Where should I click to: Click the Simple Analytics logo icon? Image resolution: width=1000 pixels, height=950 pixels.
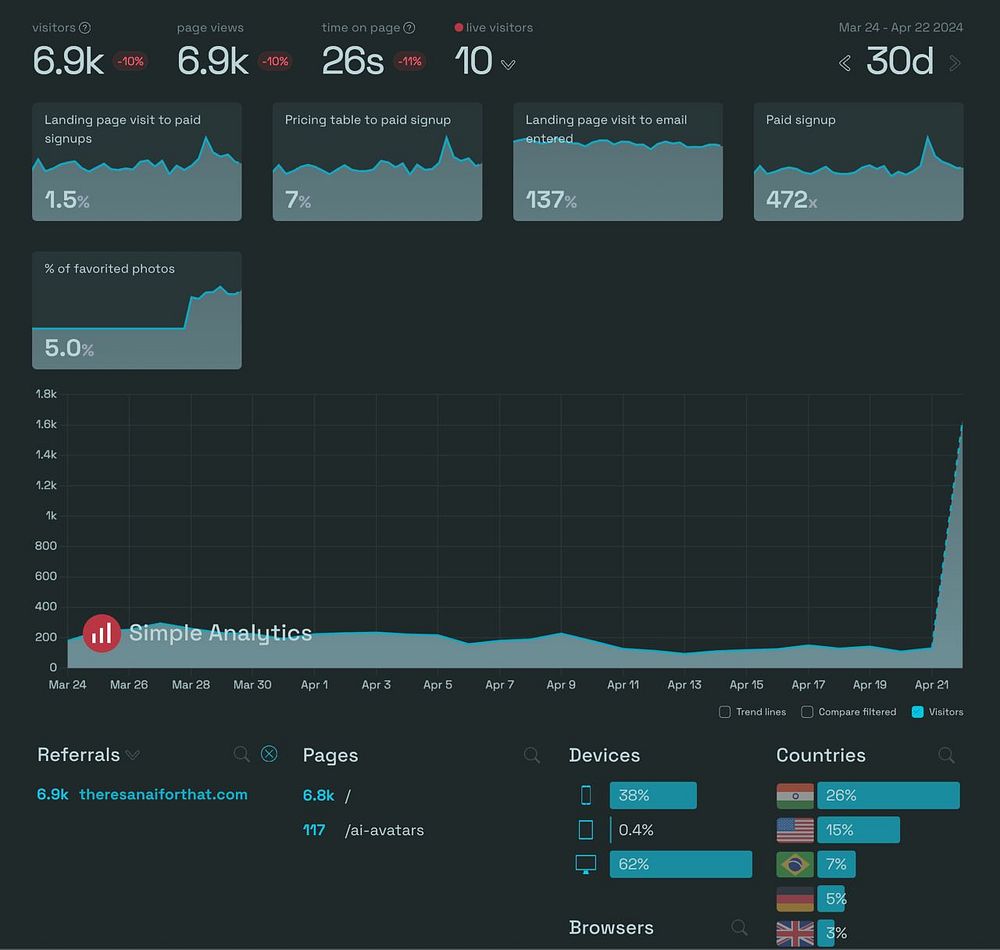point(101,633)
